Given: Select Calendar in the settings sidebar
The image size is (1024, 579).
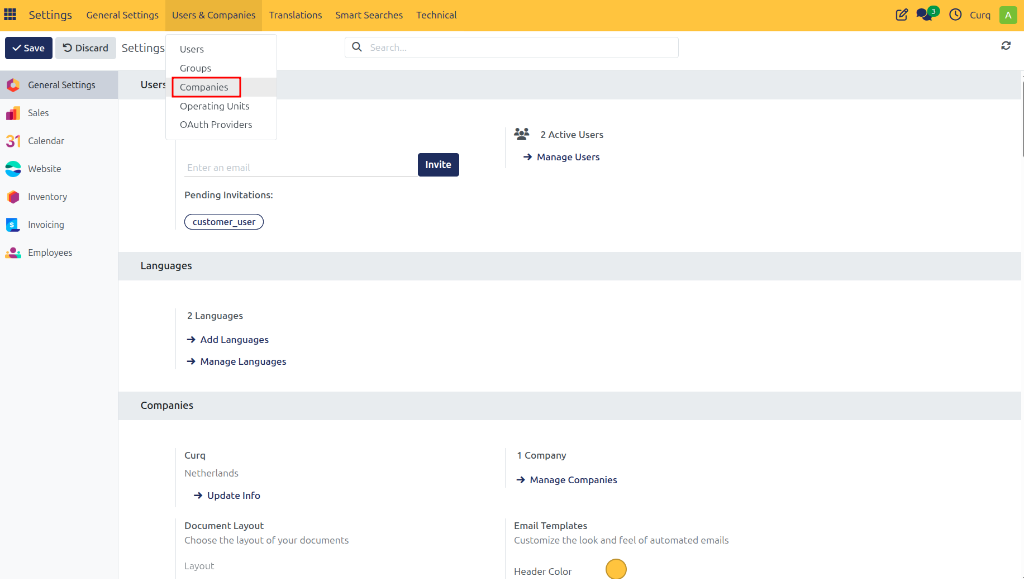Looking at the screenshot, I should [59, 141].
